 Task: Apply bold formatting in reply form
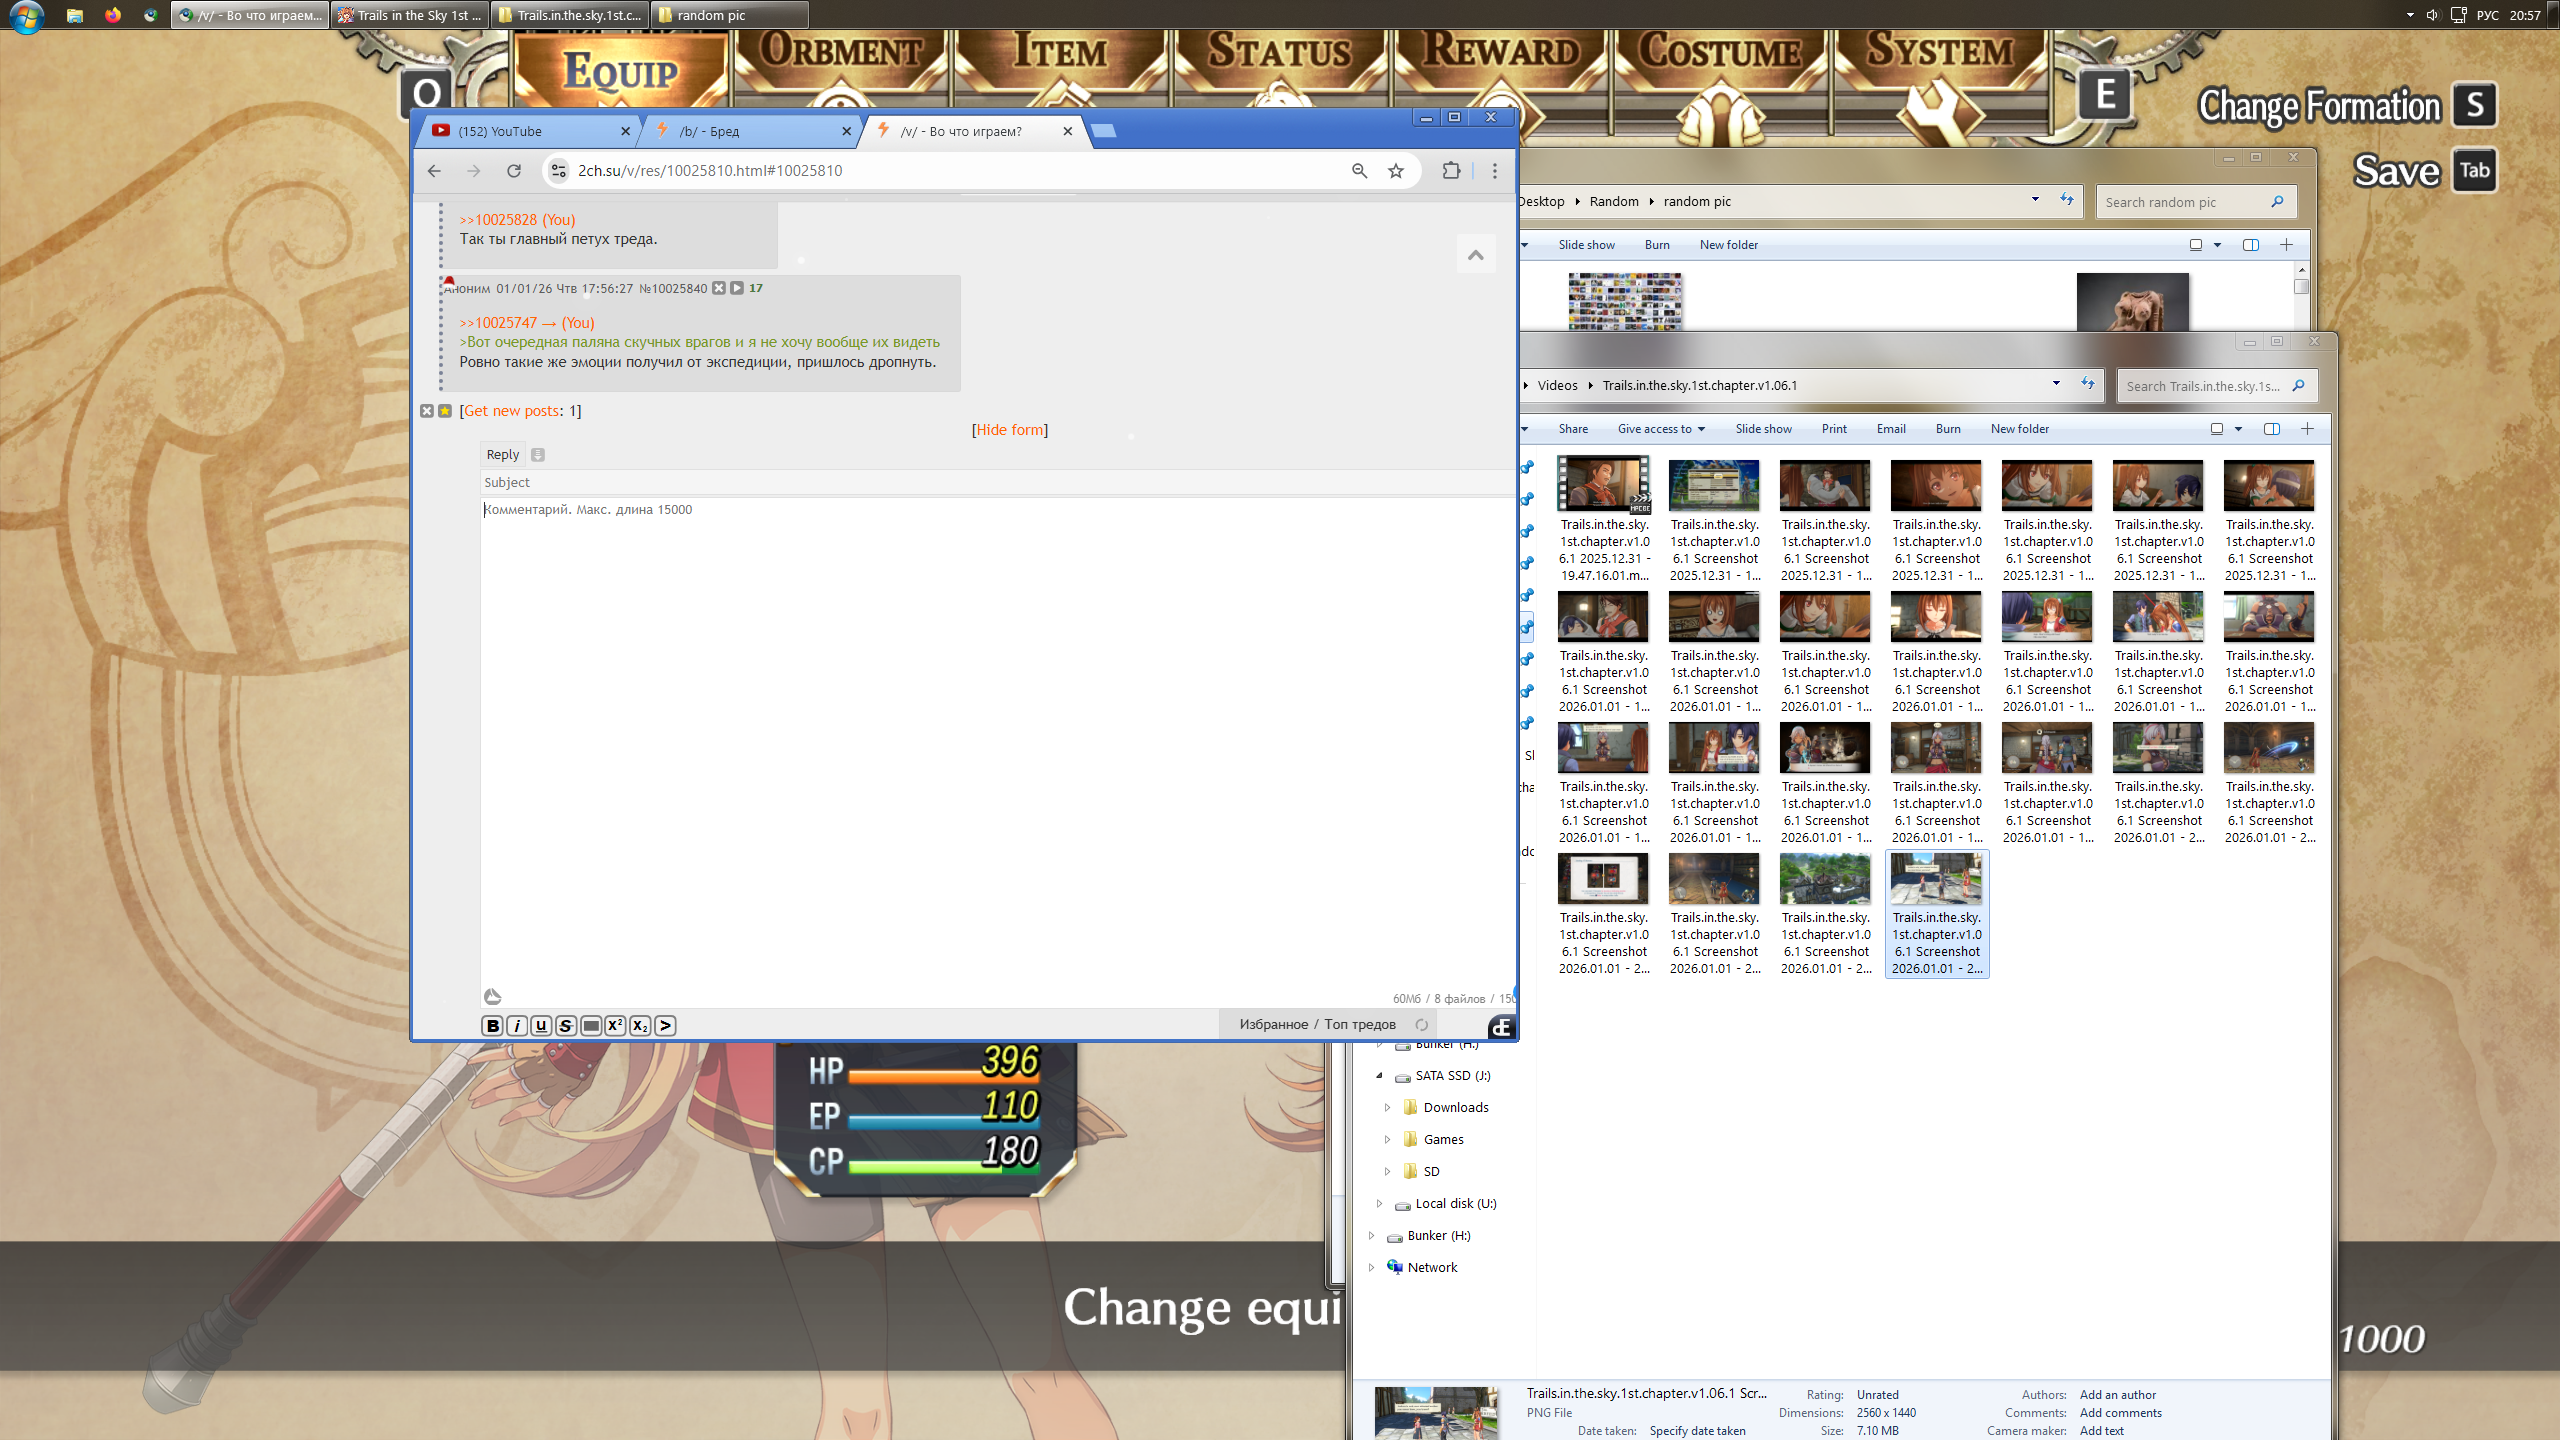click(492, 1025)
